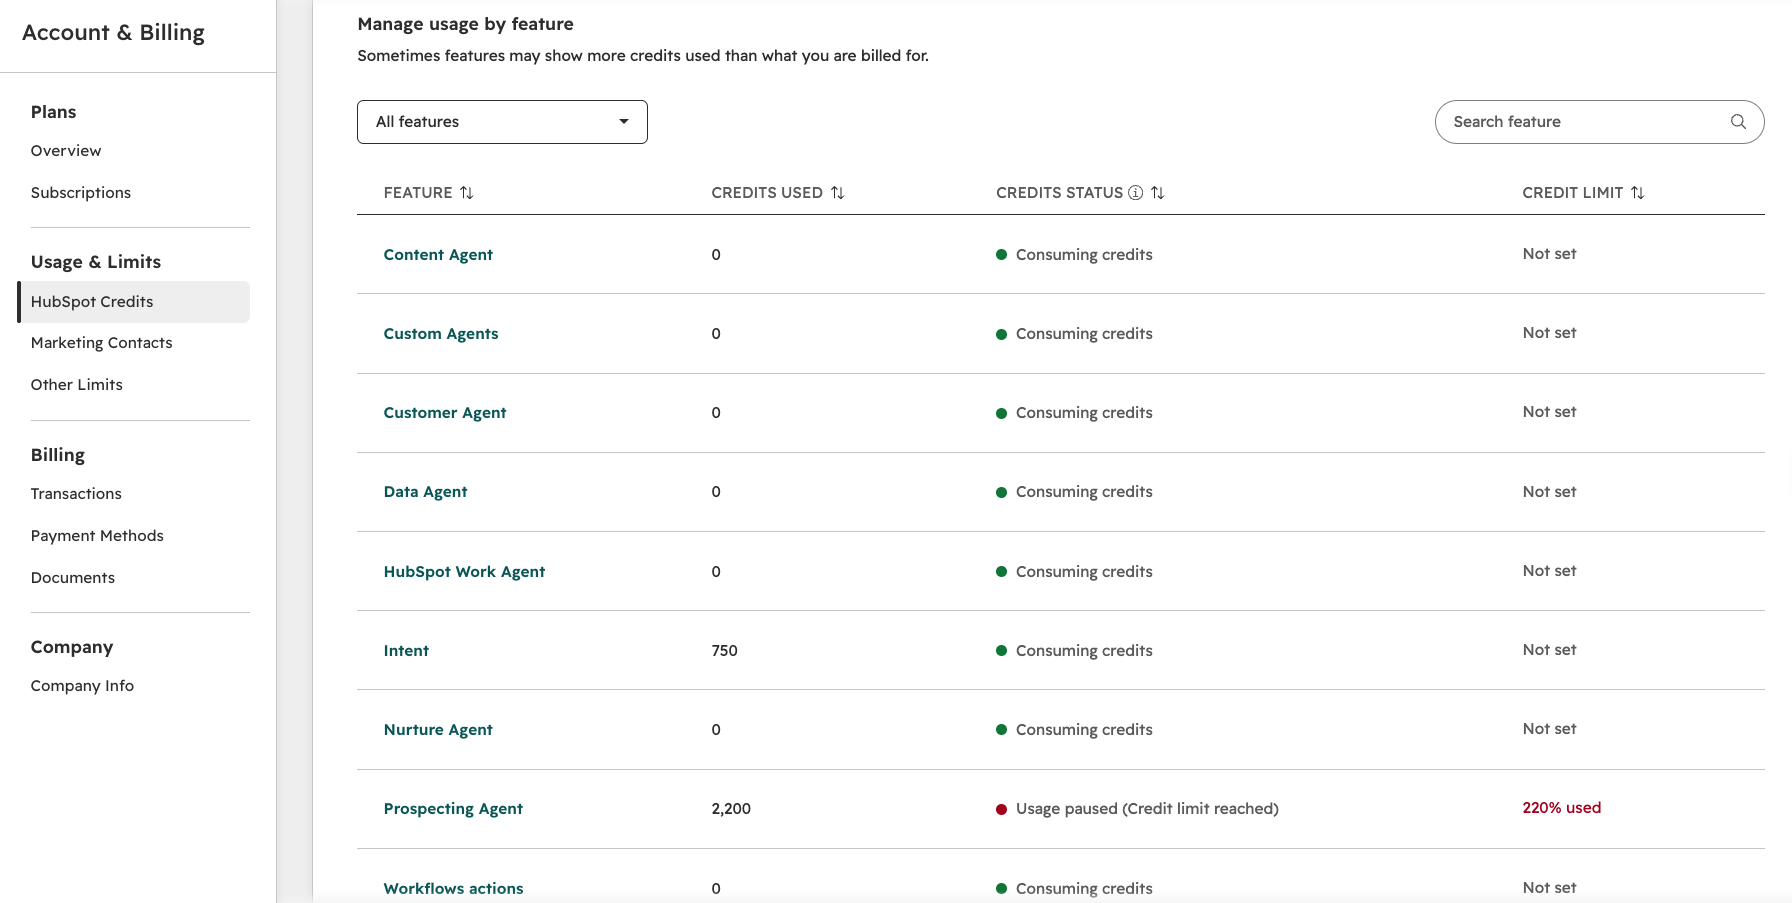Image resolution: width=1792 pixels, height=903 pixels.
Task: Open the Content Agent feature link
Action: 438,255
